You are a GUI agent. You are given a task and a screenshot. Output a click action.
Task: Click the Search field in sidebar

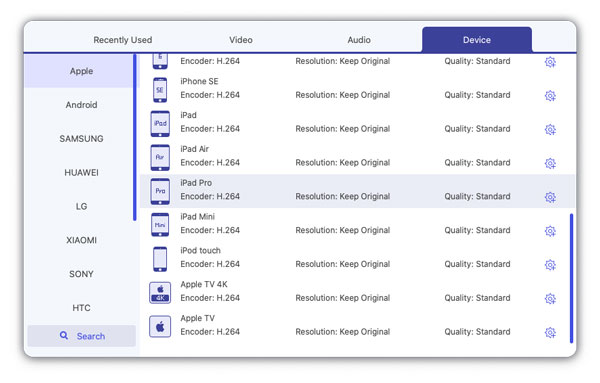click(82, 336)
